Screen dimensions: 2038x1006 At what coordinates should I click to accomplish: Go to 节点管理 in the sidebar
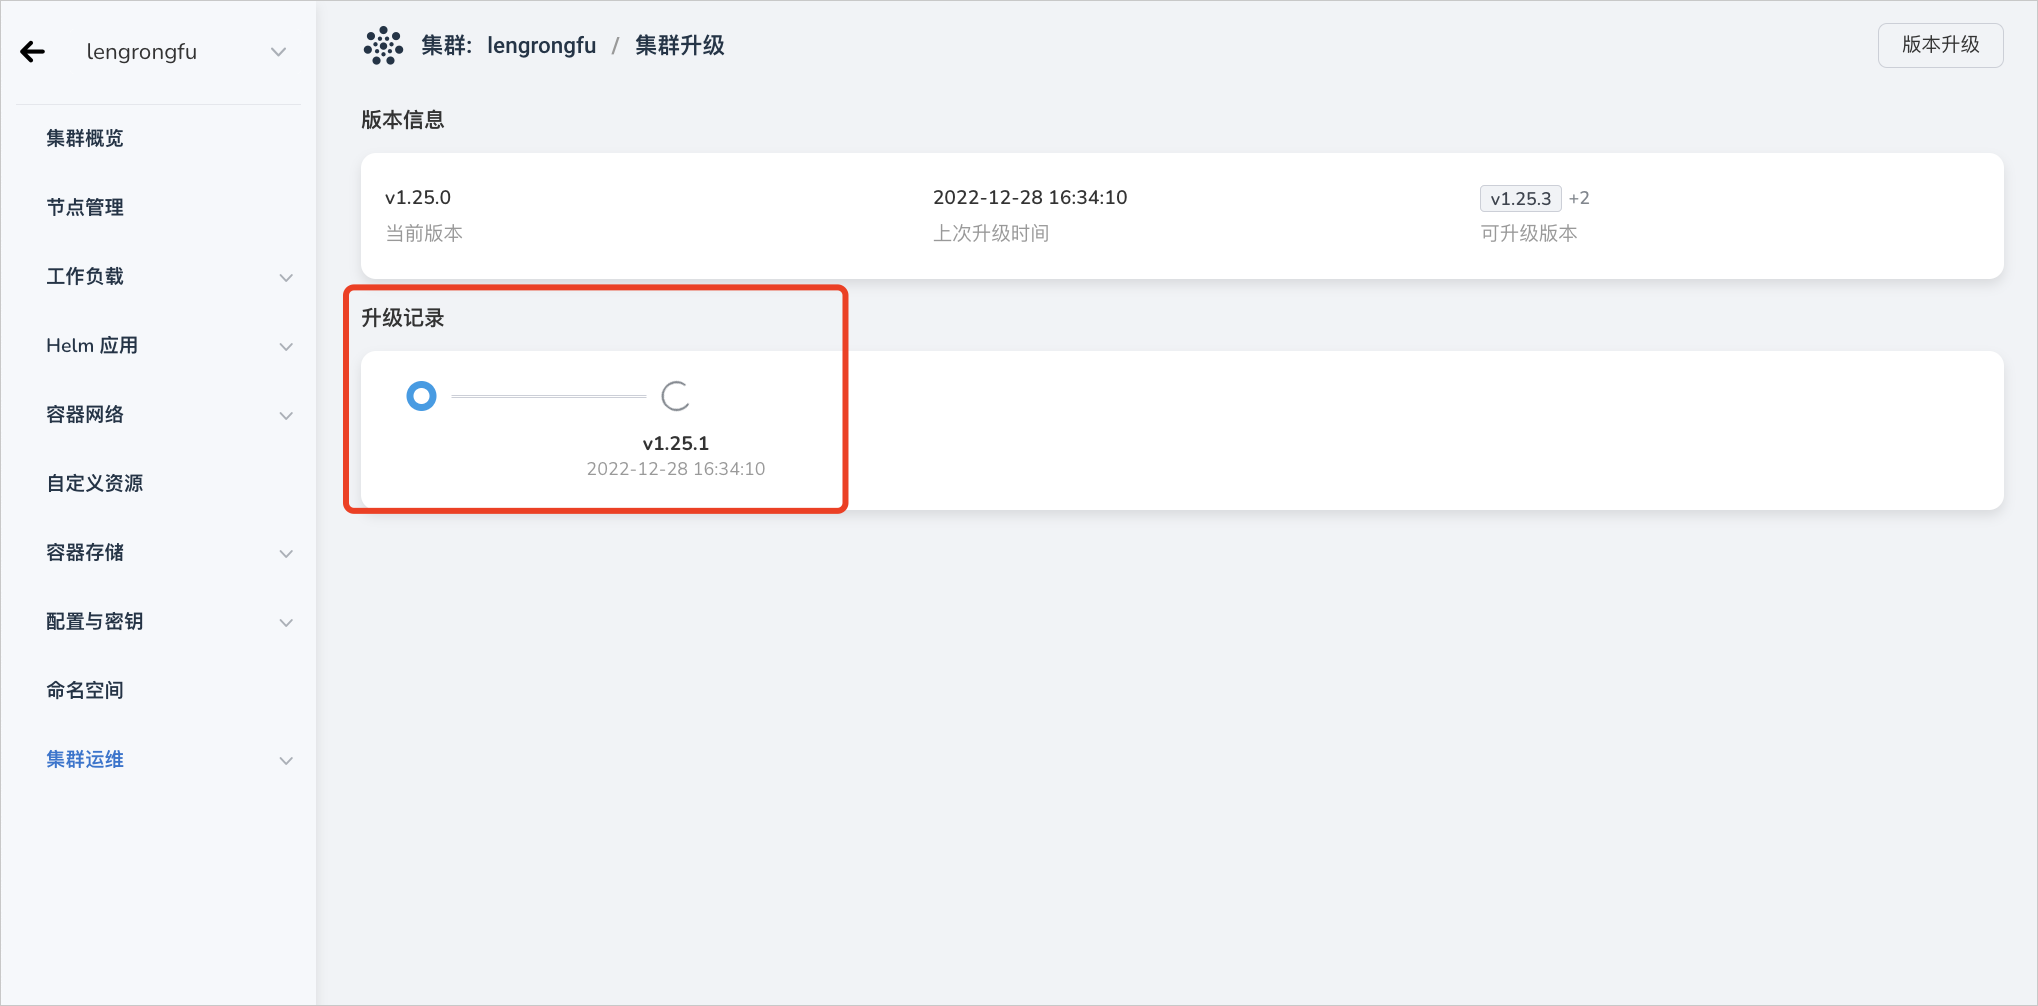tap(85, 207)
